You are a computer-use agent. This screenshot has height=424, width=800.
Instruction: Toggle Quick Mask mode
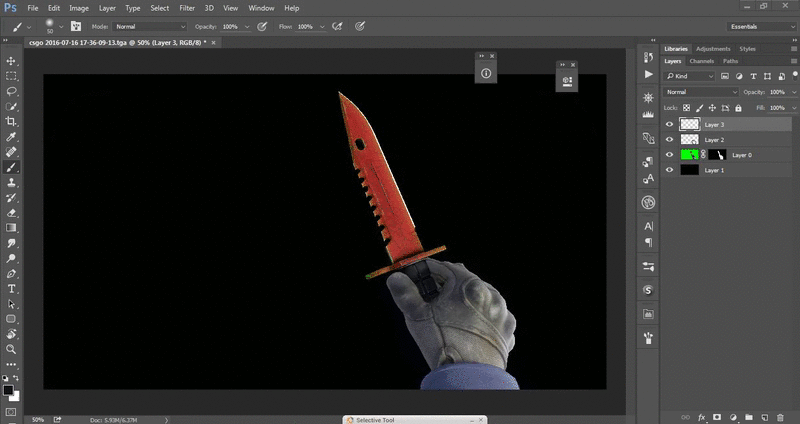[x=11, y=412]
